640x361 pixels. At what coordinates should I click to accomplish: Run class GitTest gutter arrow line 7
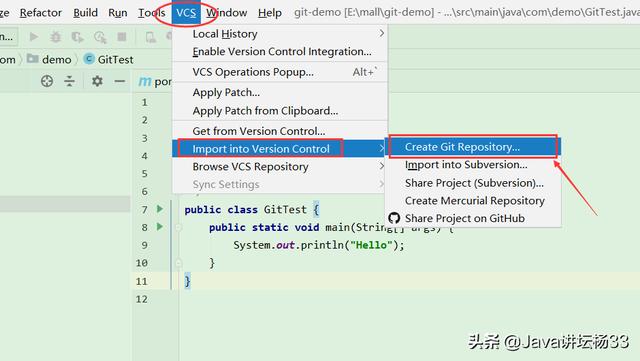coord(160,209)
